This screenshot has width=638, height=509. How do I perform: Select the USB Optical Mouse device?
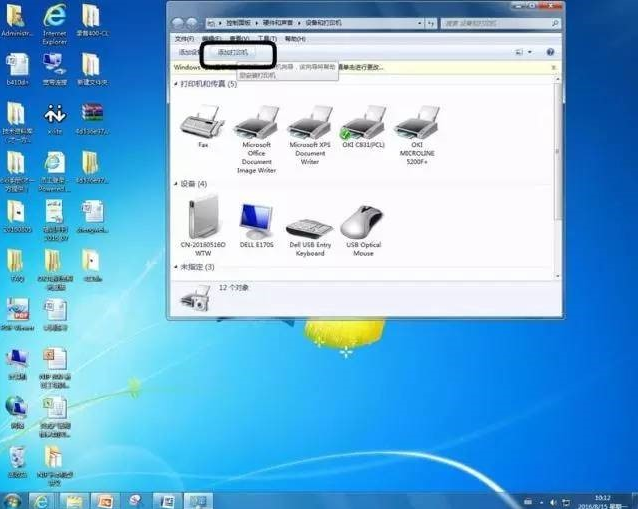[363, 222]
